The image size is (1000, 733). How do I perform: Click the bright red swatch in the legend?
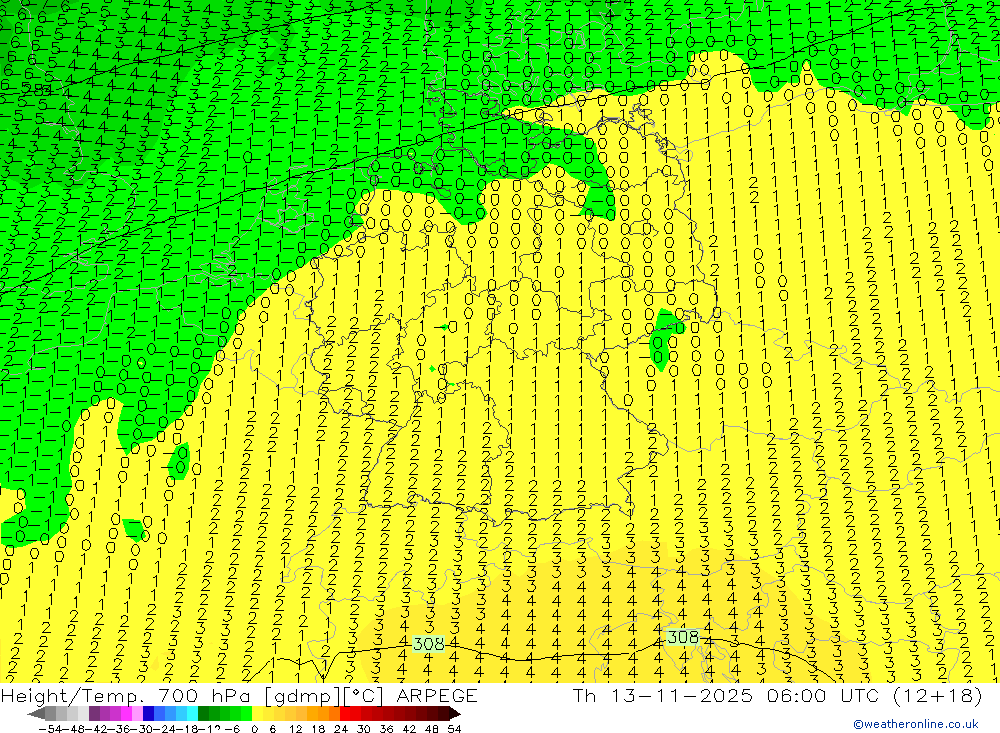pyautogui.click(x=345, y=714)
